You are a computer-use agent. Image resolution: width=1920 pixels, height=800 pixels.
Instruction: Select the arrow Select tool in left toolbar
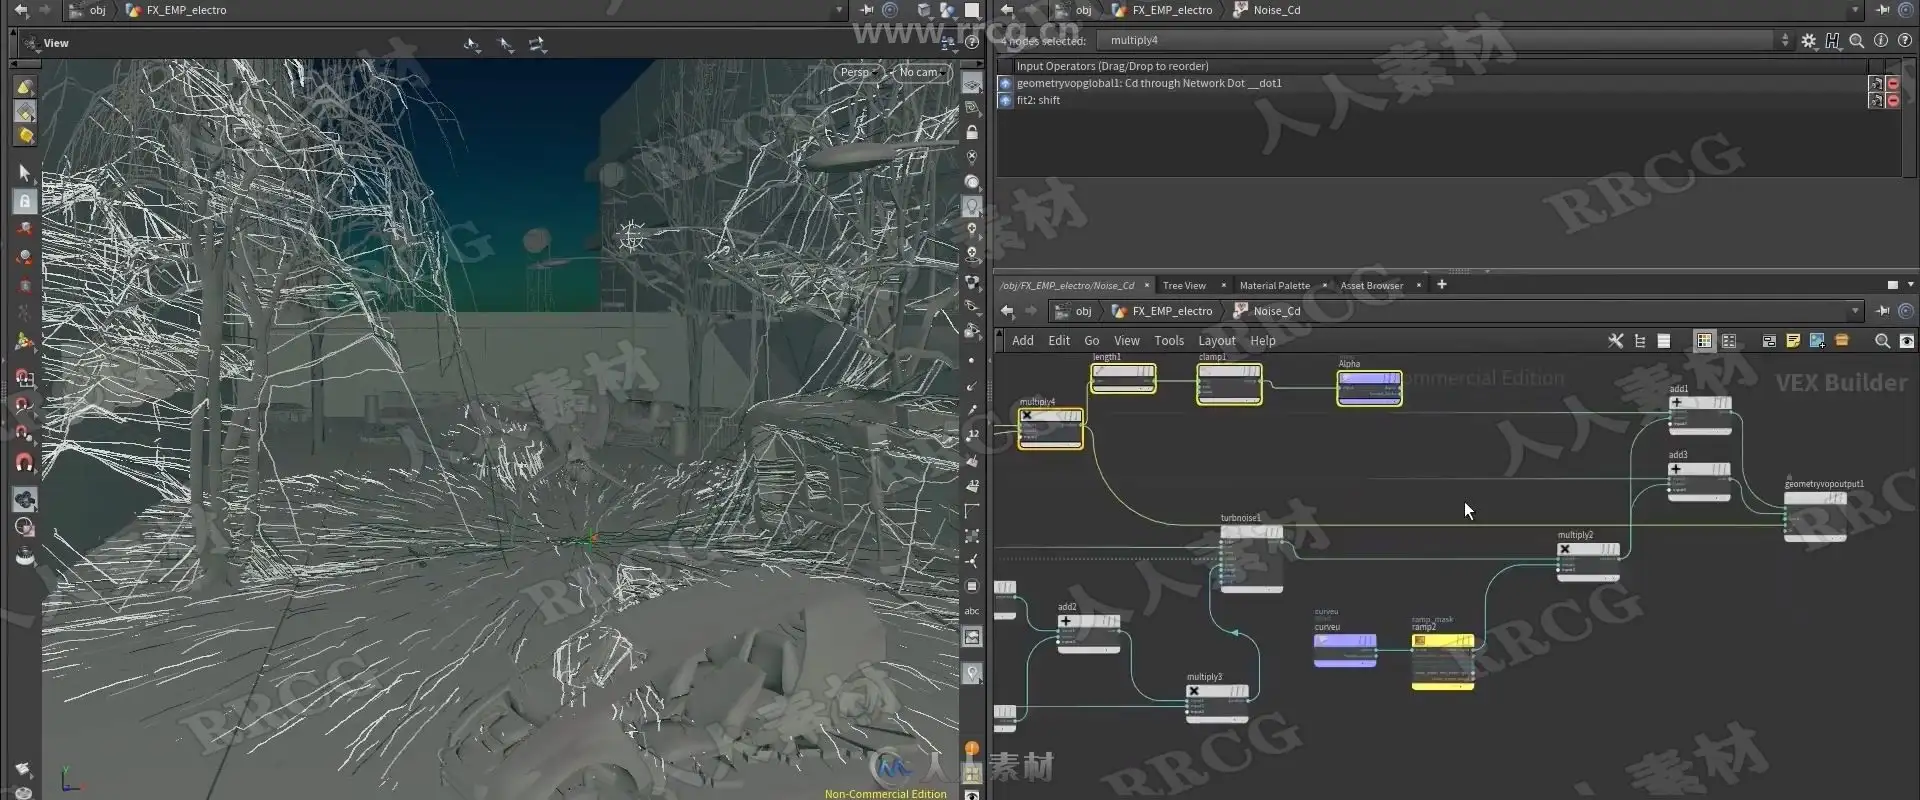(25, 173)
